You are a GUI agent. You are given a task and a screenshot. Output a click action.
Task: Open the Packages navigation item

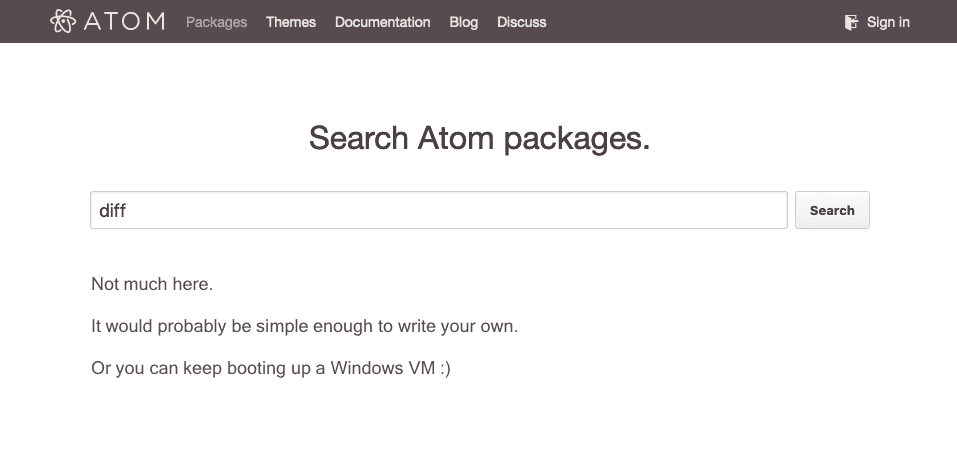pyautogui.click(x=217, y=22)
